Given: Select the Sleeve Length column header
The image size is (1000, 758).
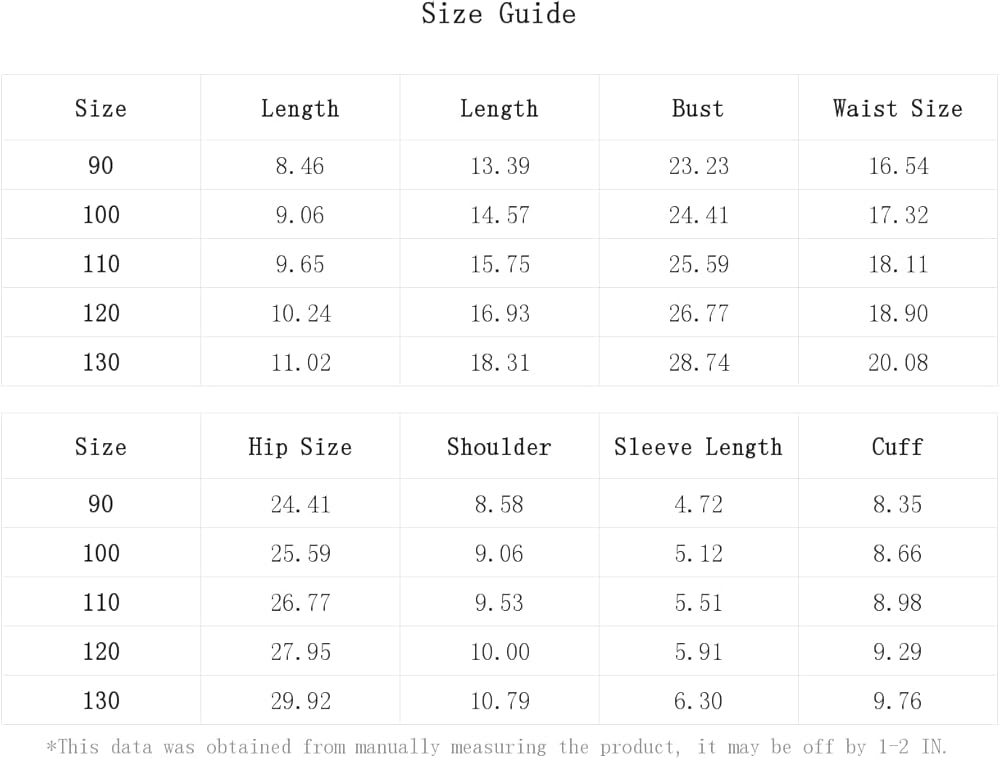Looking at the screenshot, I should (x=698, y=447).
